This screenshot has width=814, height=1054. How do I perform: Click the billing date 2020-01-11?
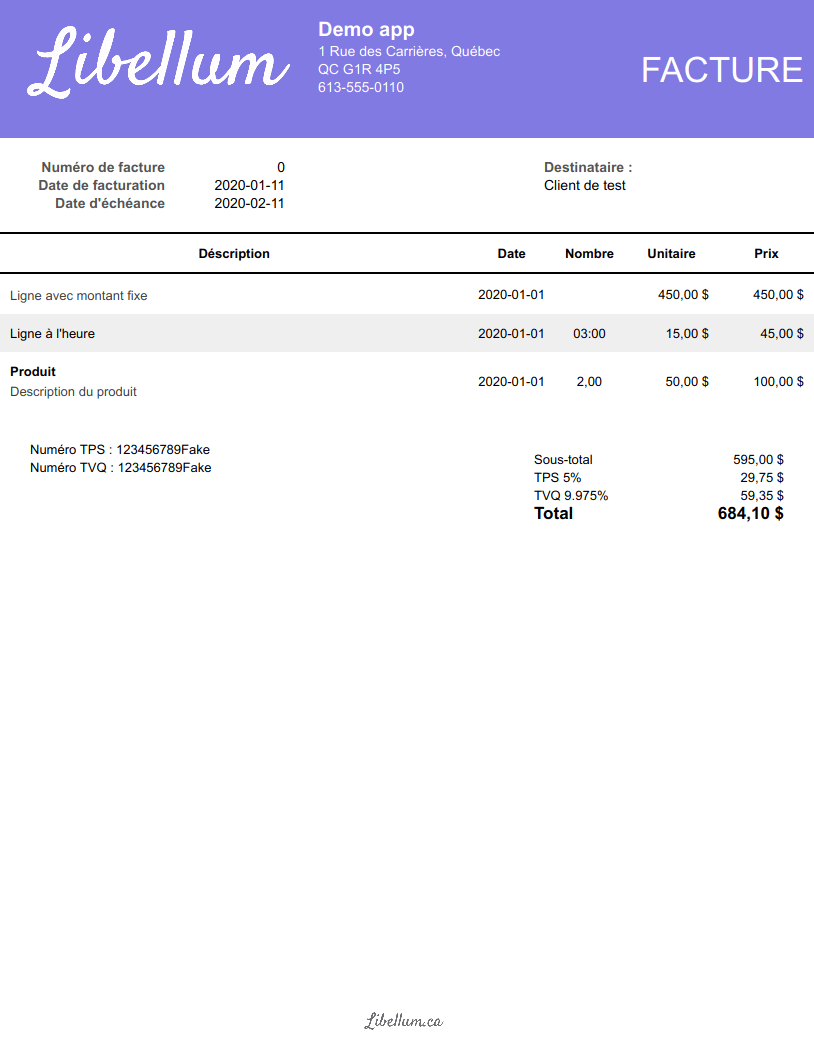249,185
